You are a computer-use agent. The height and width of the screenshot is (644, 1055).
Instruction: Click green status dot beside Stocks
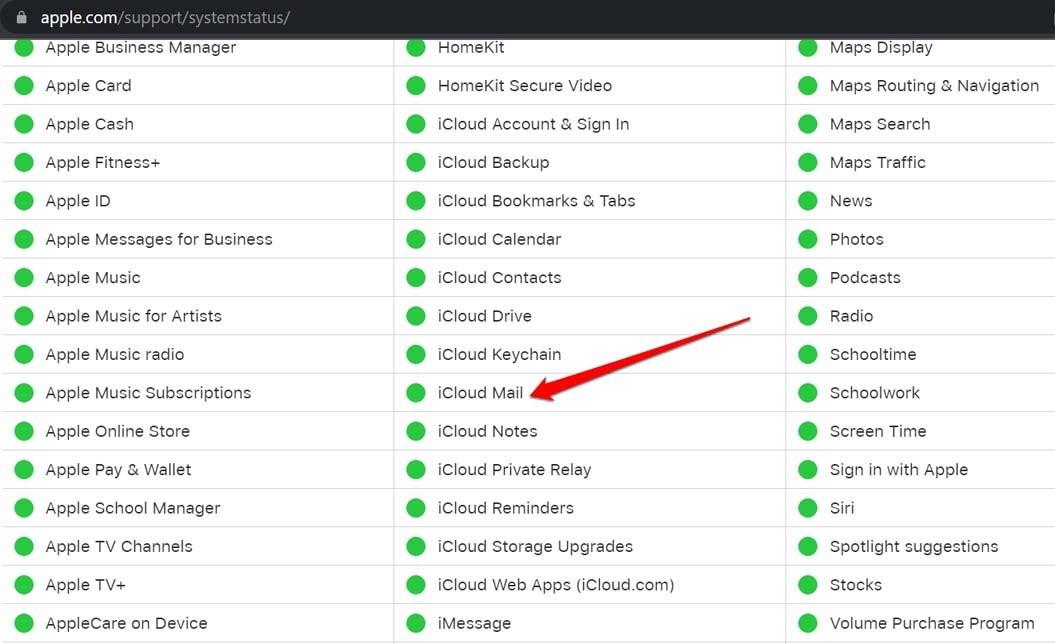807,585
